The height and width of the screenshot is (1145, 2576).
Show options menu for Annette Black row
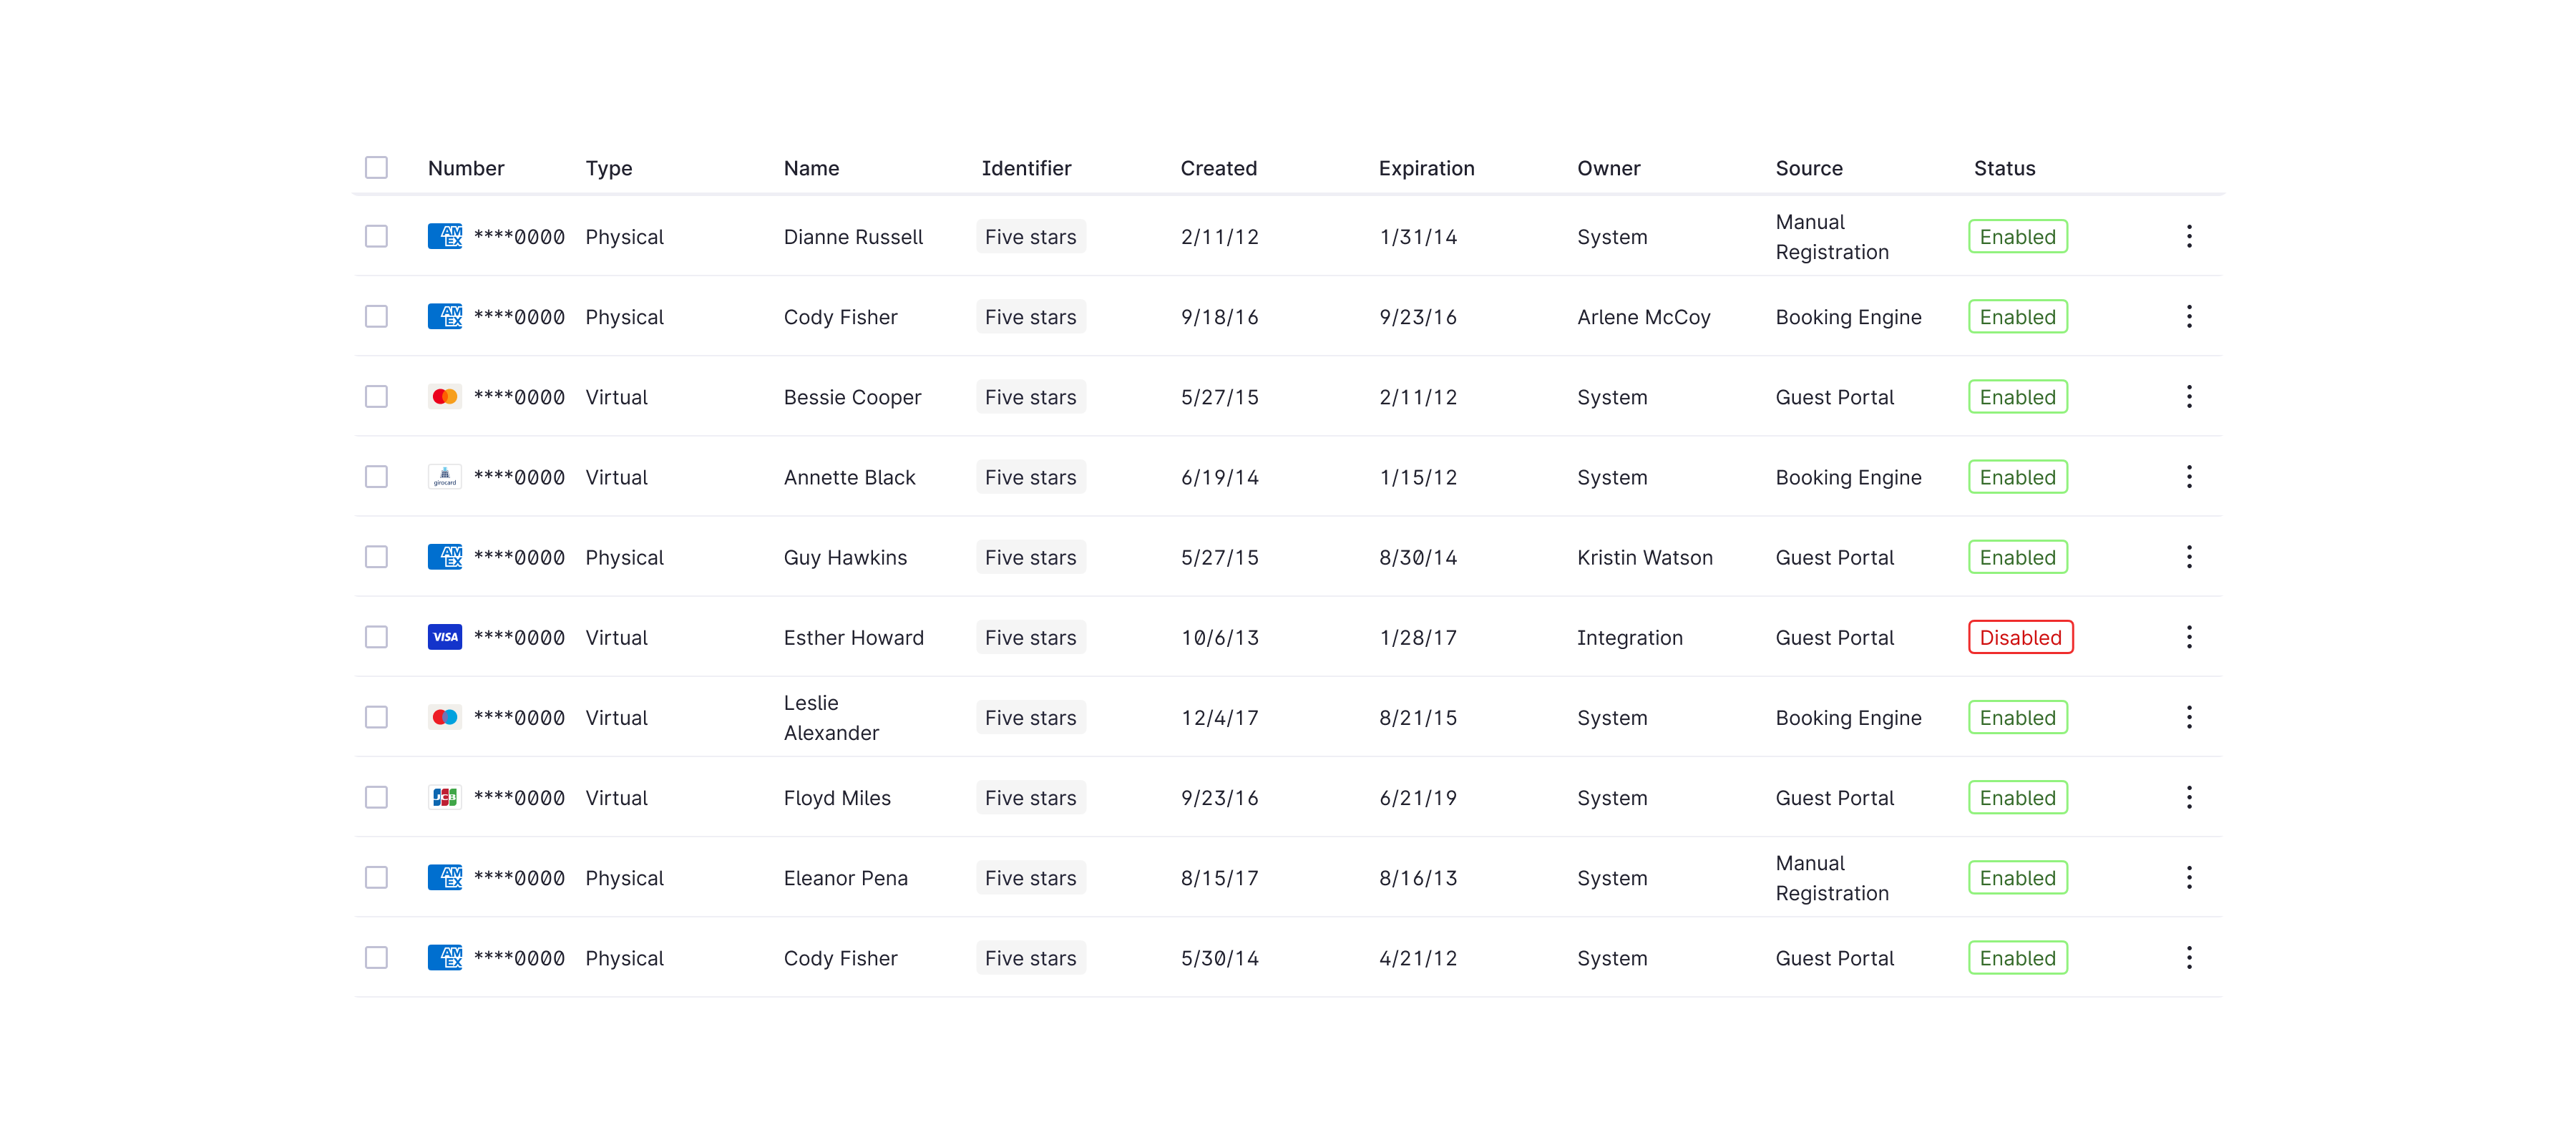[2188, 477]
